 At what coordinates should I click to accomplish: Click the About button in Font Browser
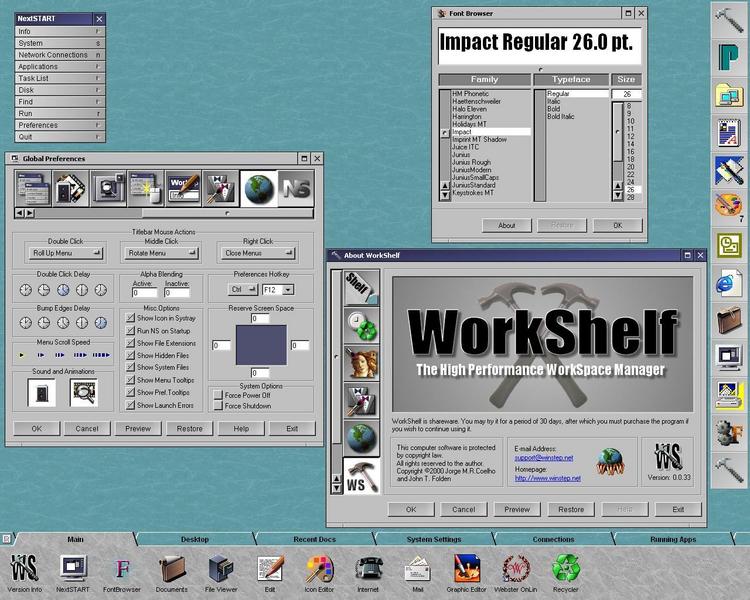[507, 225]
